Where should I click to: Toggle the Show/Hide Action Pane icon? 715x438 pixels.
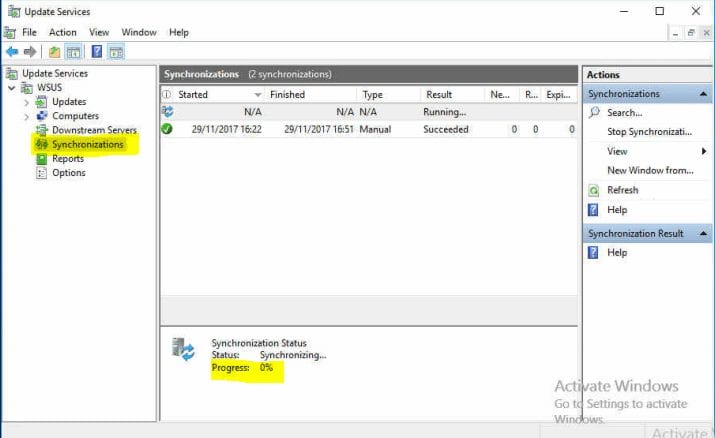click(x=116, y=52)
